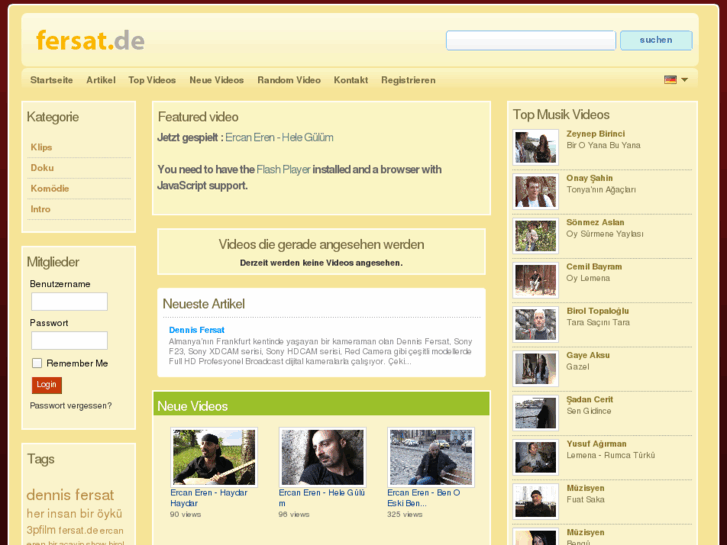Screen dimensions: 727x545
Task: Open the Müzisyen Fuat Saka video thumbnail
Action: 536,502
